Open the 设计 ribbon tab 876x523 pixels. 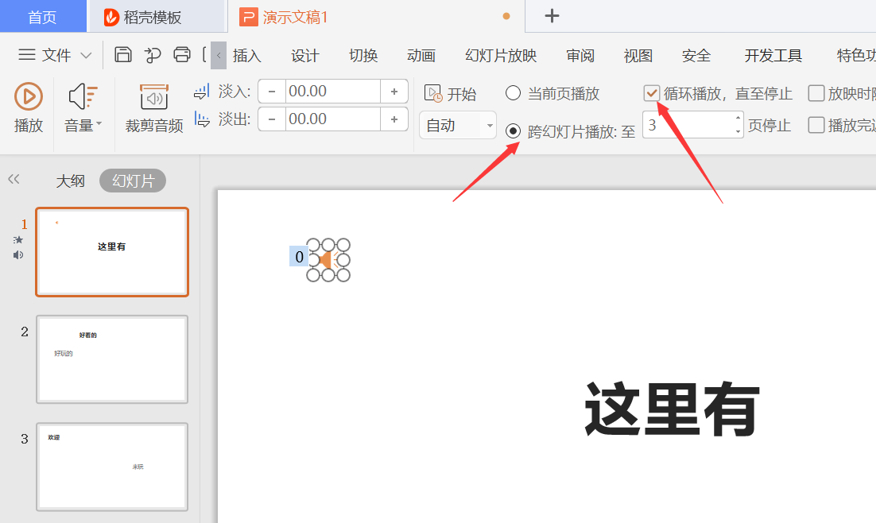tap(305, 55)
